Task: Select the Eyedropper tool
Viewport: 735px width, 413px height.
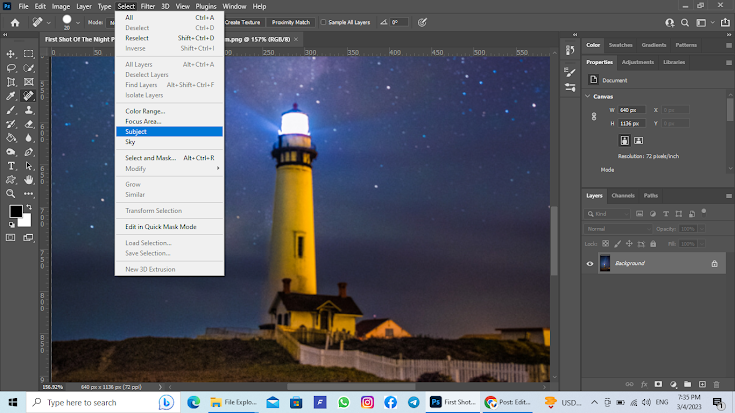Action: click(11, 96)
